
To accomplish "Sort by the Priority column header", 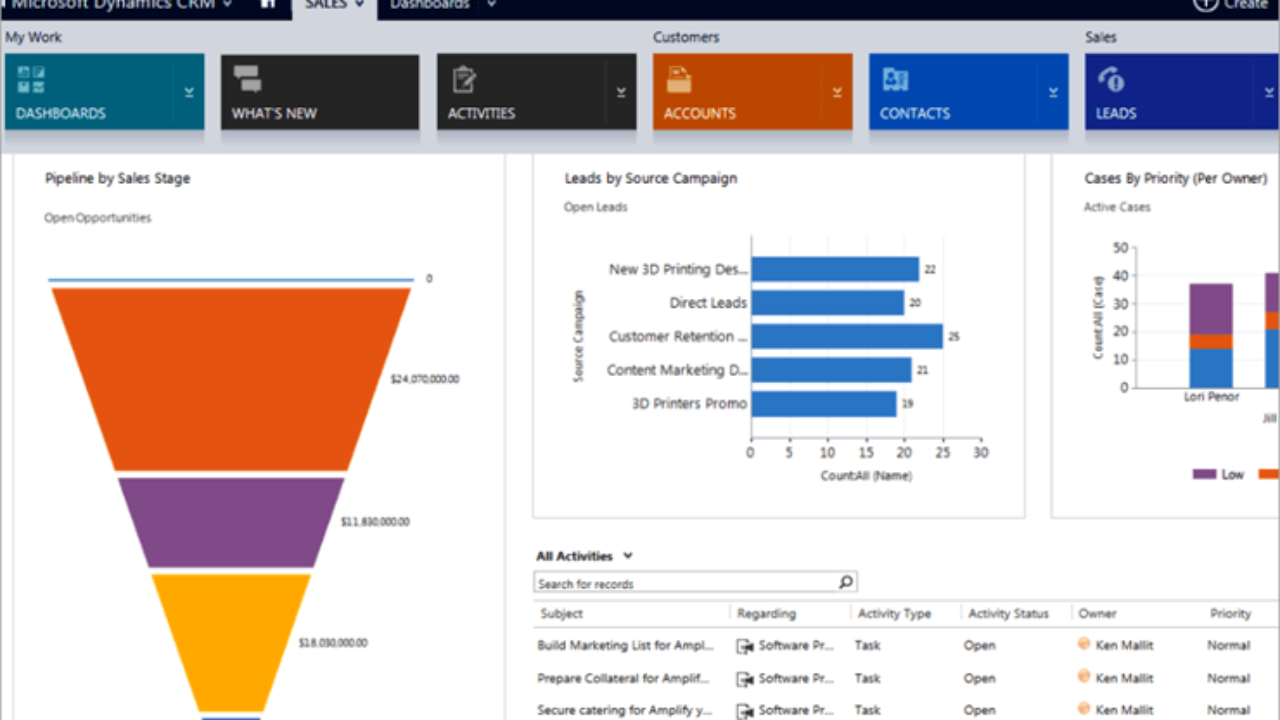I will [1230, 614].
